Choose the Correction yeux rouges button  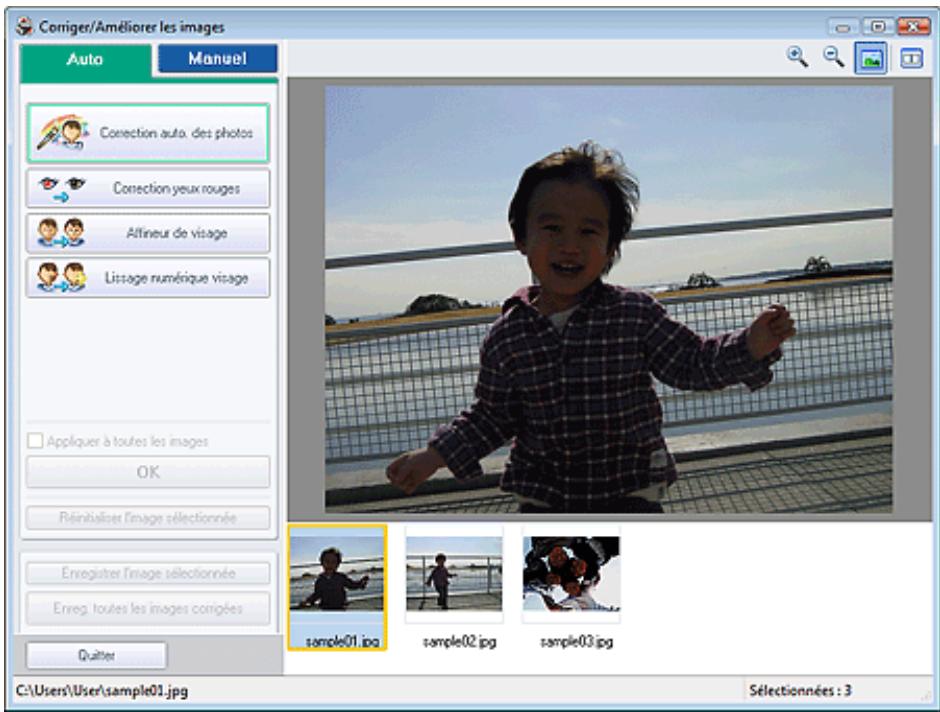148,188
